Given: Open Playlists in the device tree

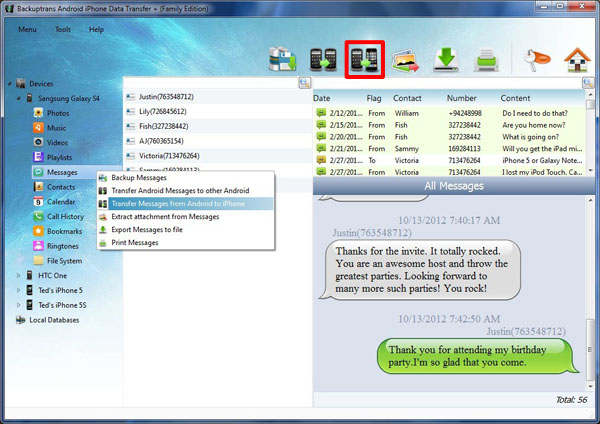Looking at the screenshot, I should (x=59, y=157).
